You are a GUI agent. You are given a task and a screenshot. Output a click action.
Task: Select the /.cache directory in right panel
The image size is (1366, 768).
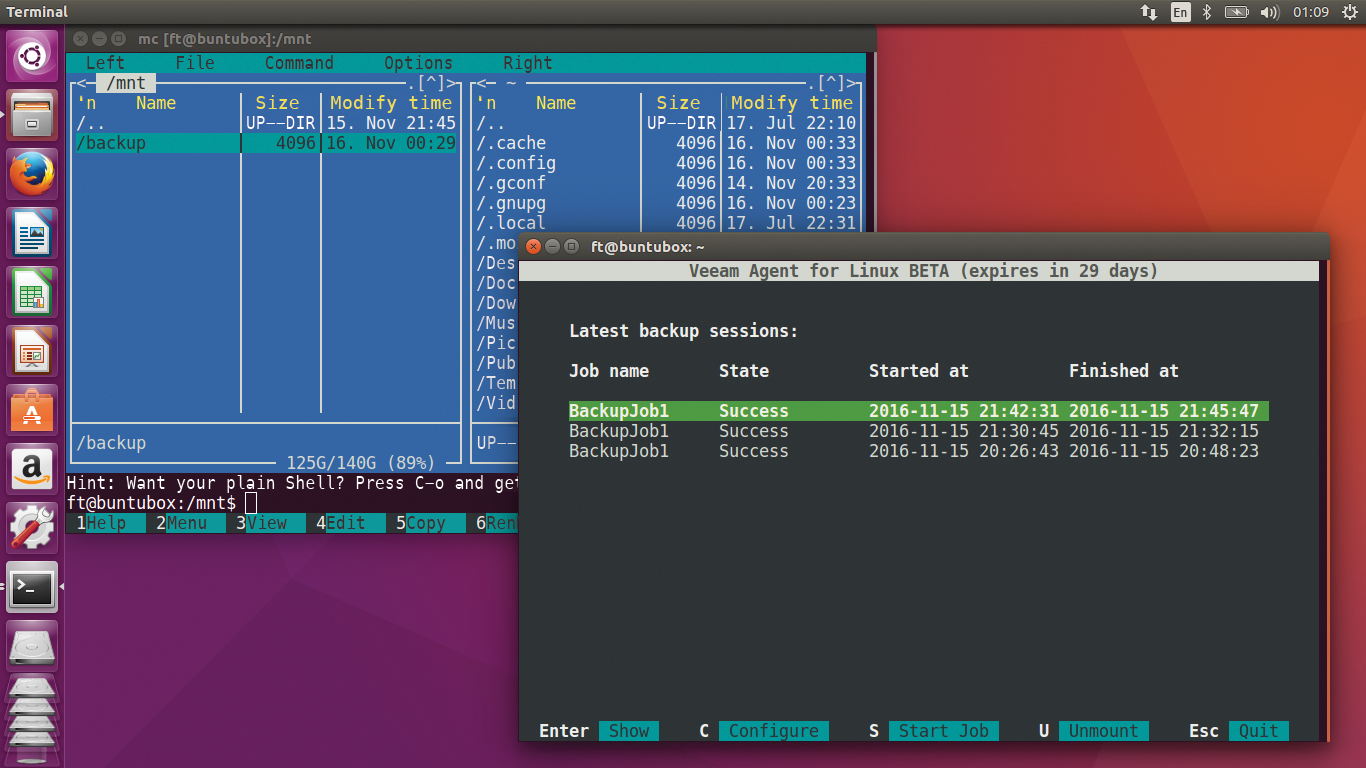click(x=666, y=143)
